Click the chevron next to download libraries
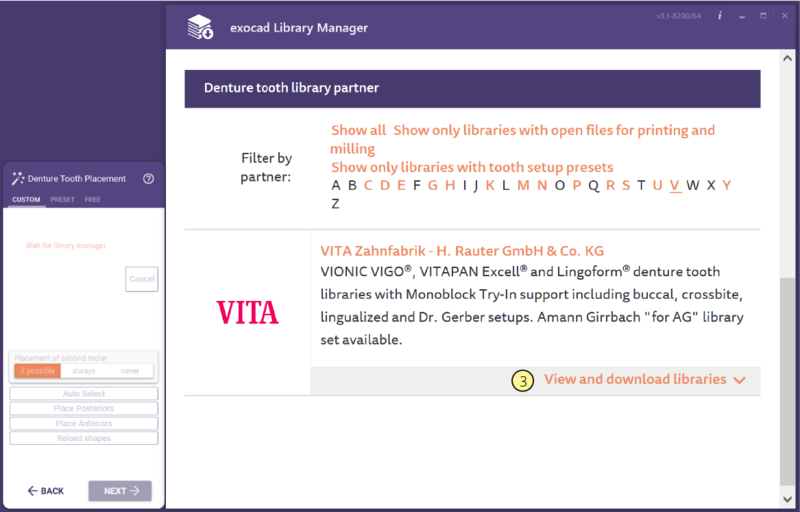The image size is (800, 512). coord(740,380)
